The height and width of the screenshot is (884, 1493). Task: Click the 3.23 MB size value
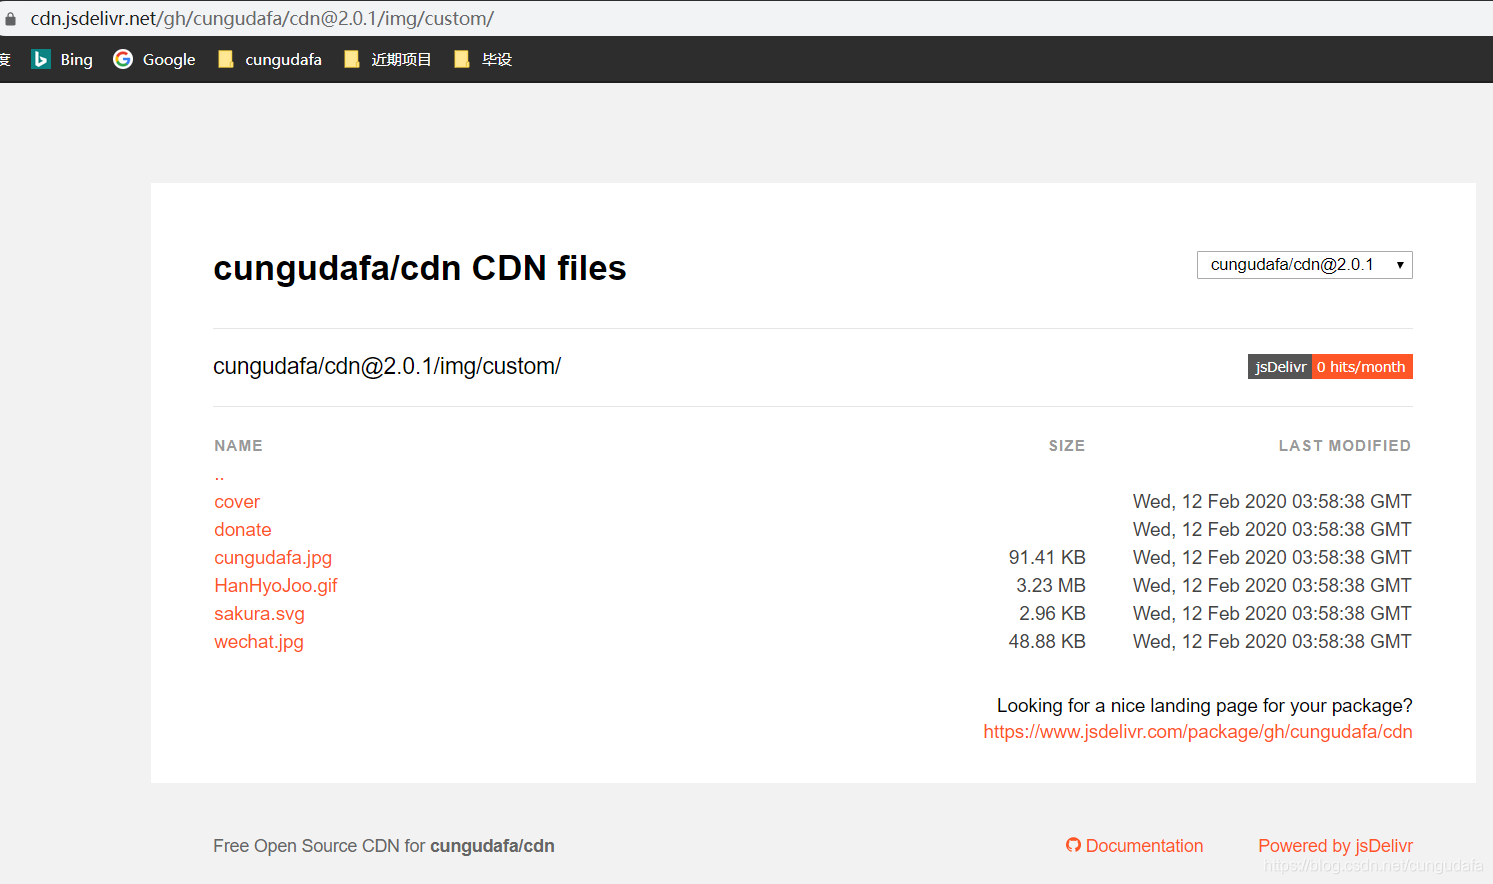[x=1051, y=586]
